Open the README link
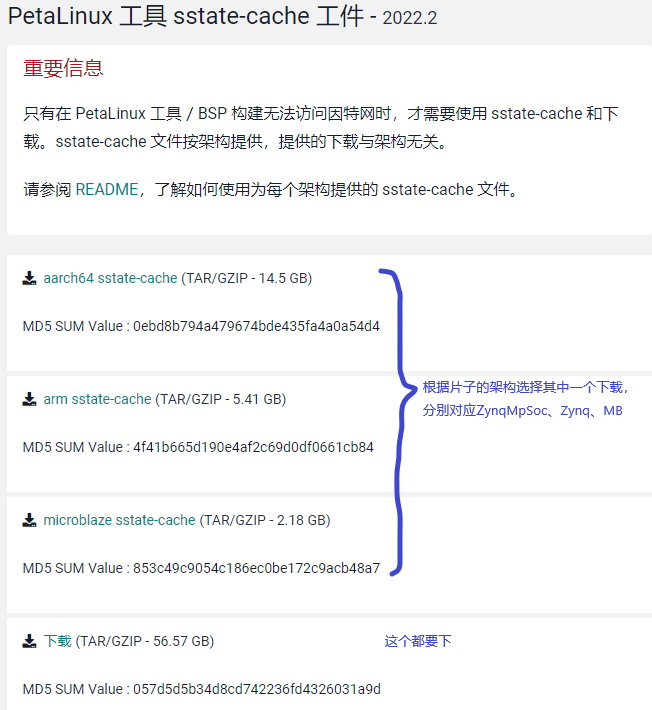Viewport: 652px width, 710px height. (x=106, y=189)
